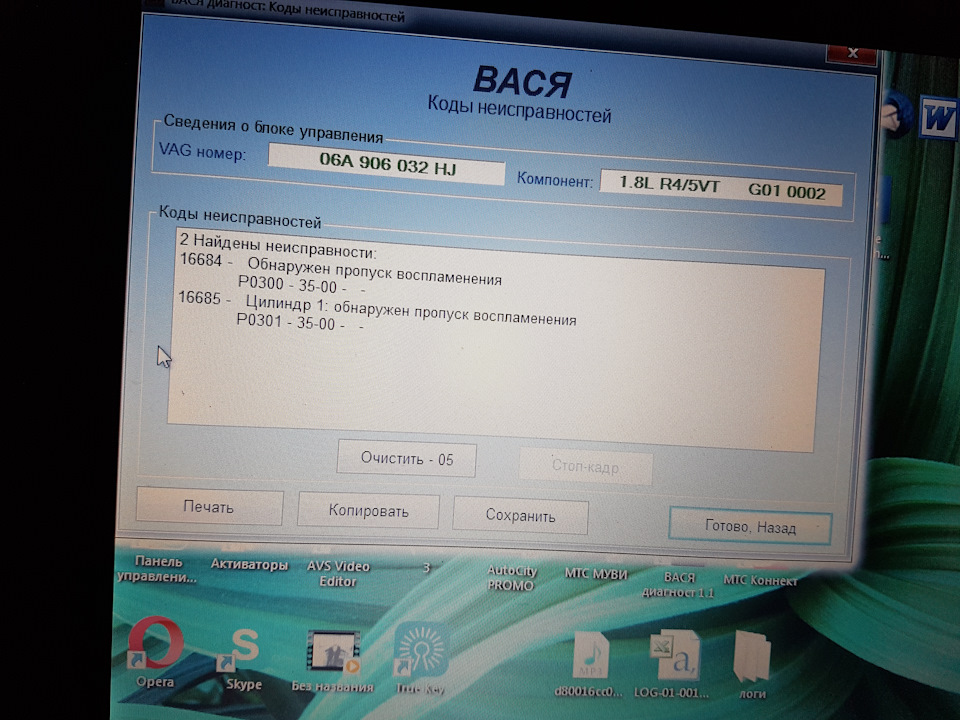Click the Стоп-кадр button
This screenshot has width=960, height=720.
coord(585,467)
